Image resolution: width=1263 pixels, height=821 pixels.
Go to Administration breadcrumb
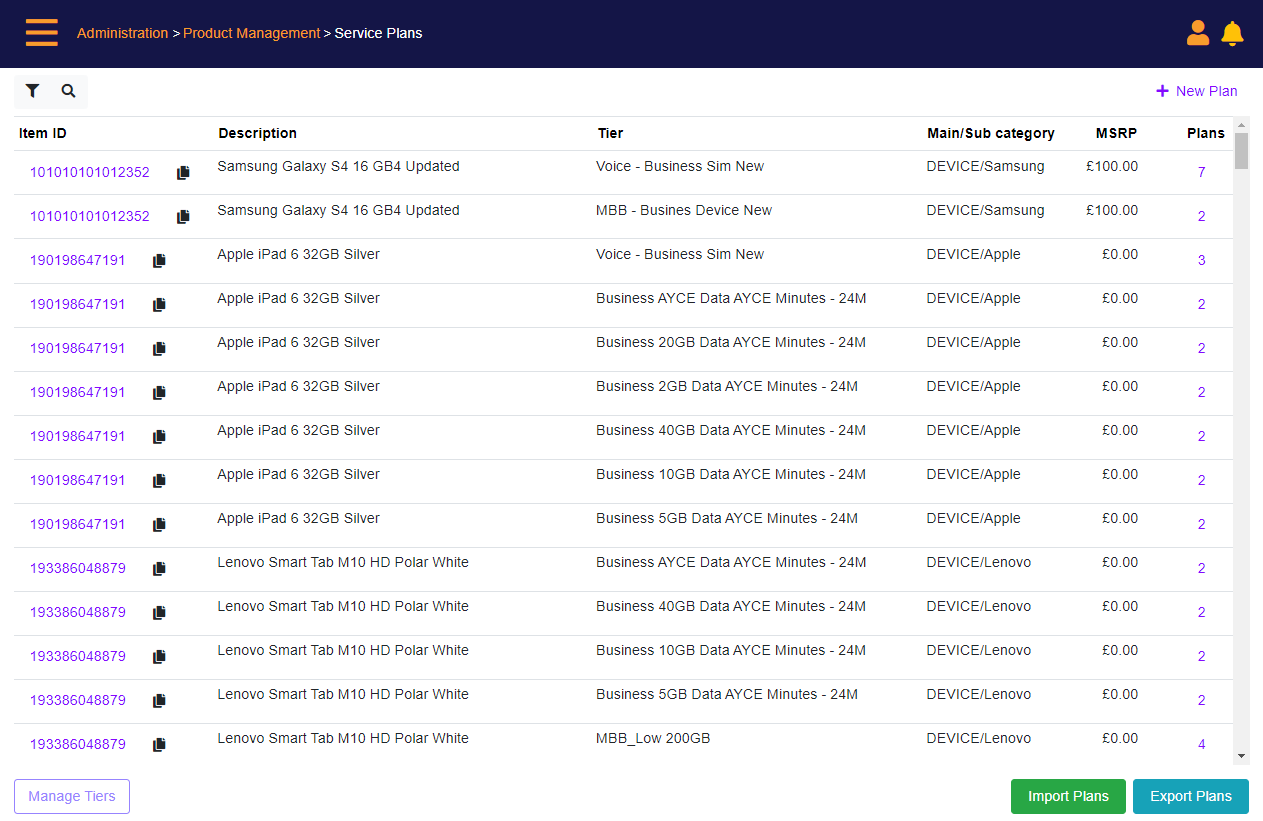click(x=123, y=33)
